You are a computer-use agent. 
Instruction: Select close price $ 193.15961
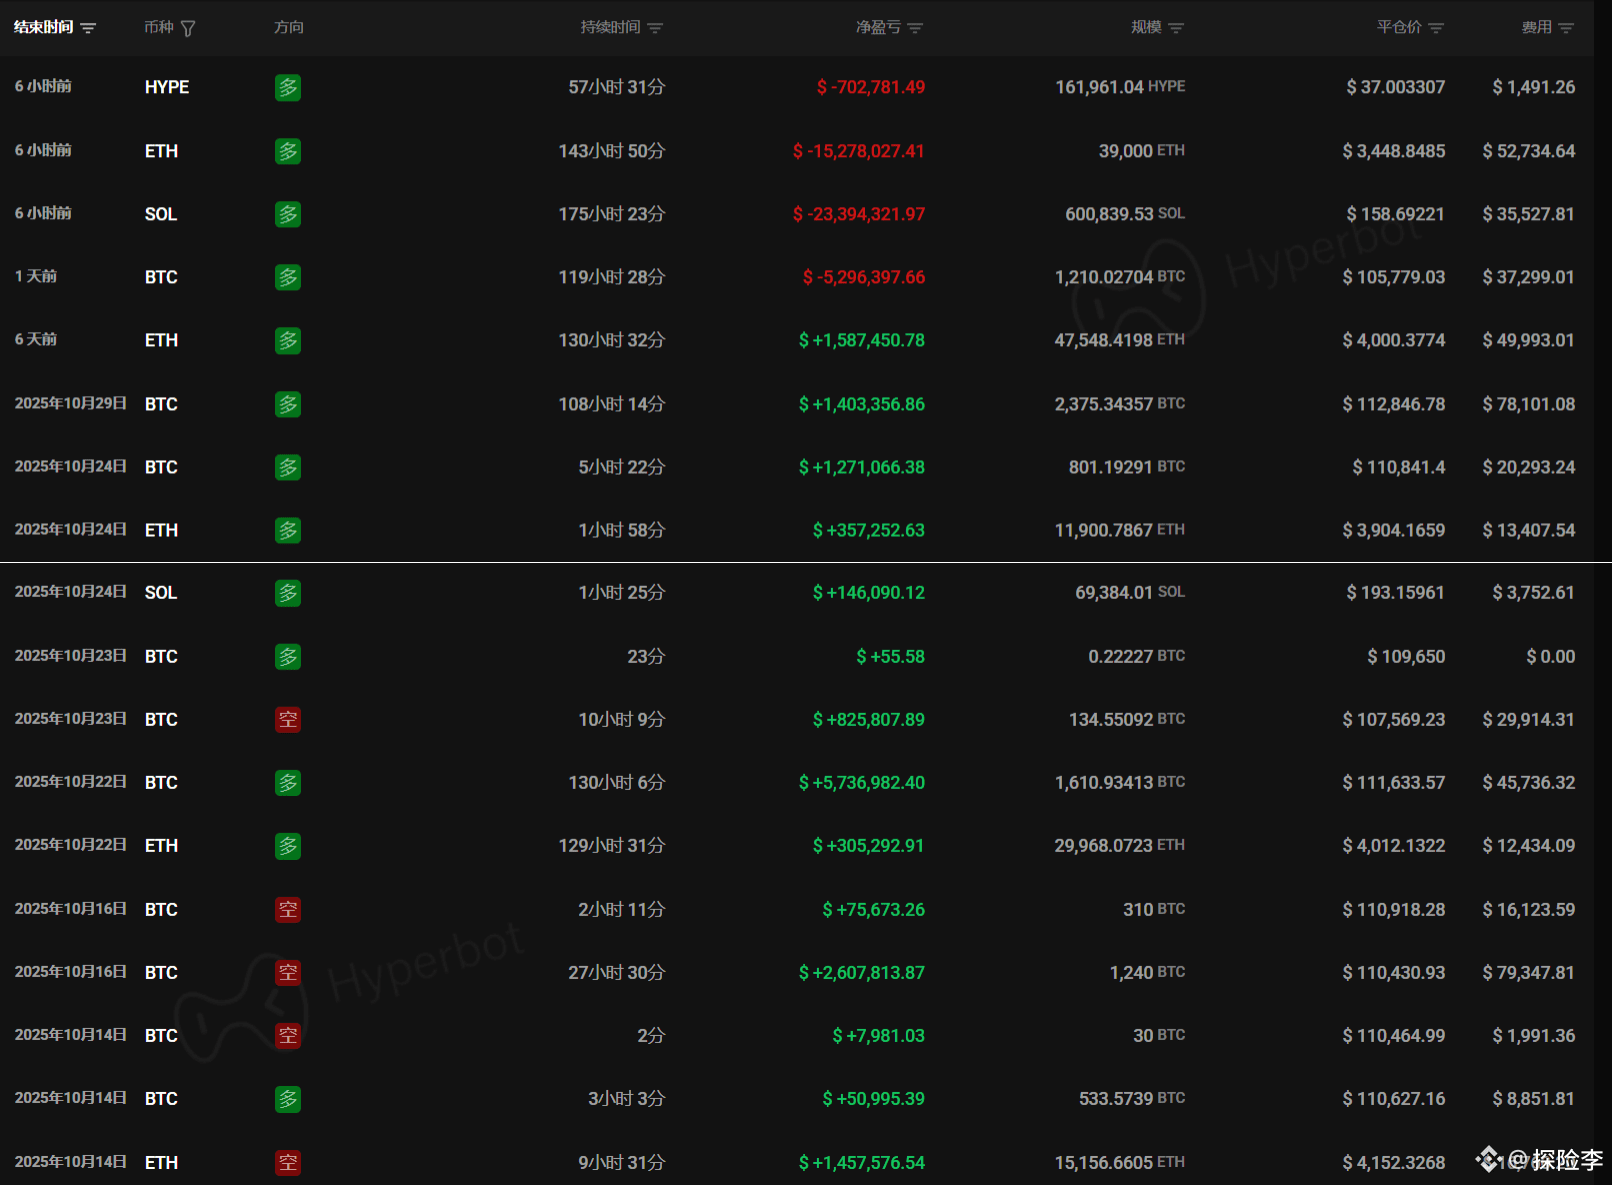click(1395, 593)
